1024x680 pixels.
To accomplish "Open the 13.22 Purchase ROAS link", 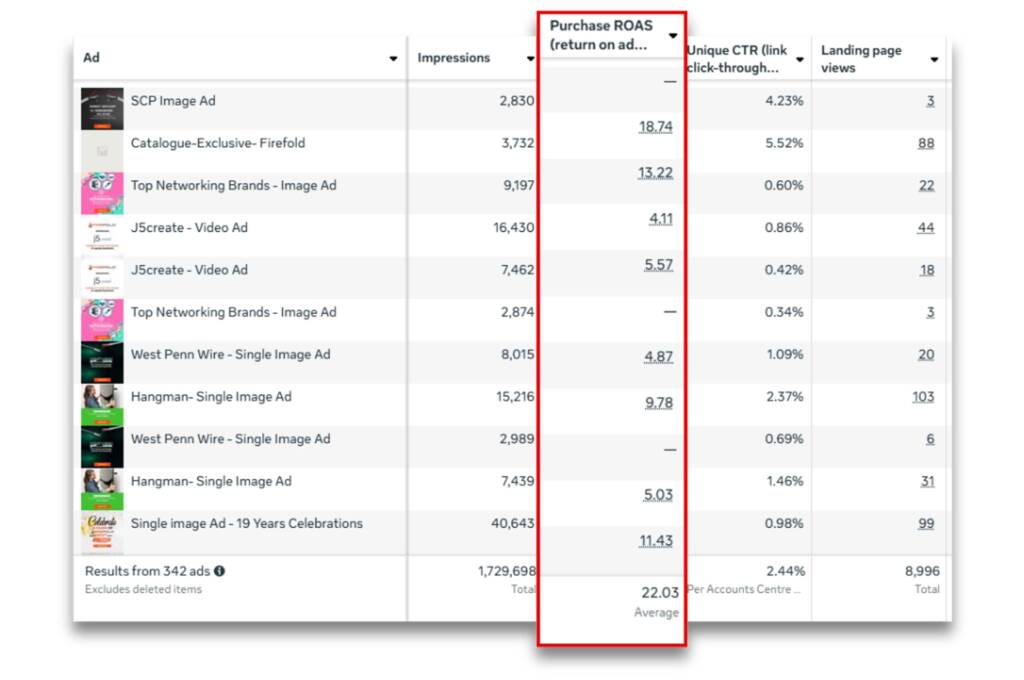I will 655,173.
